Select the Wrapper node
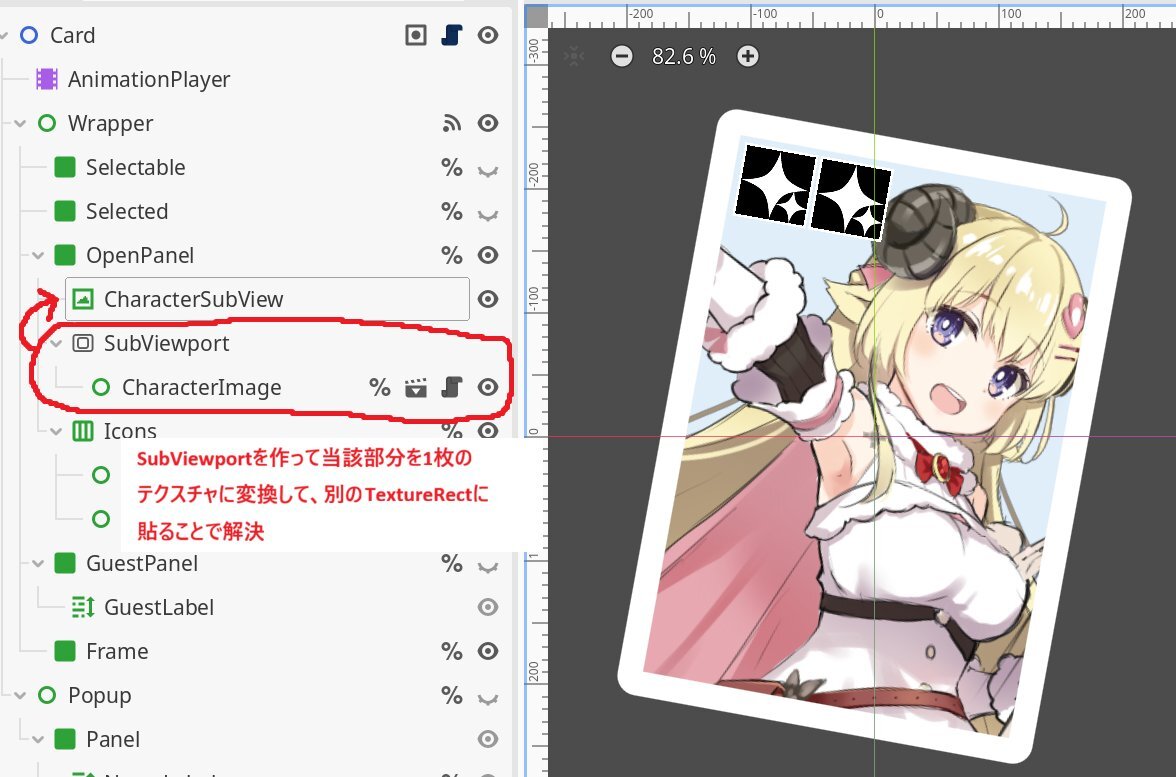This screenshot has width=1176, height=777. point(111,124)
